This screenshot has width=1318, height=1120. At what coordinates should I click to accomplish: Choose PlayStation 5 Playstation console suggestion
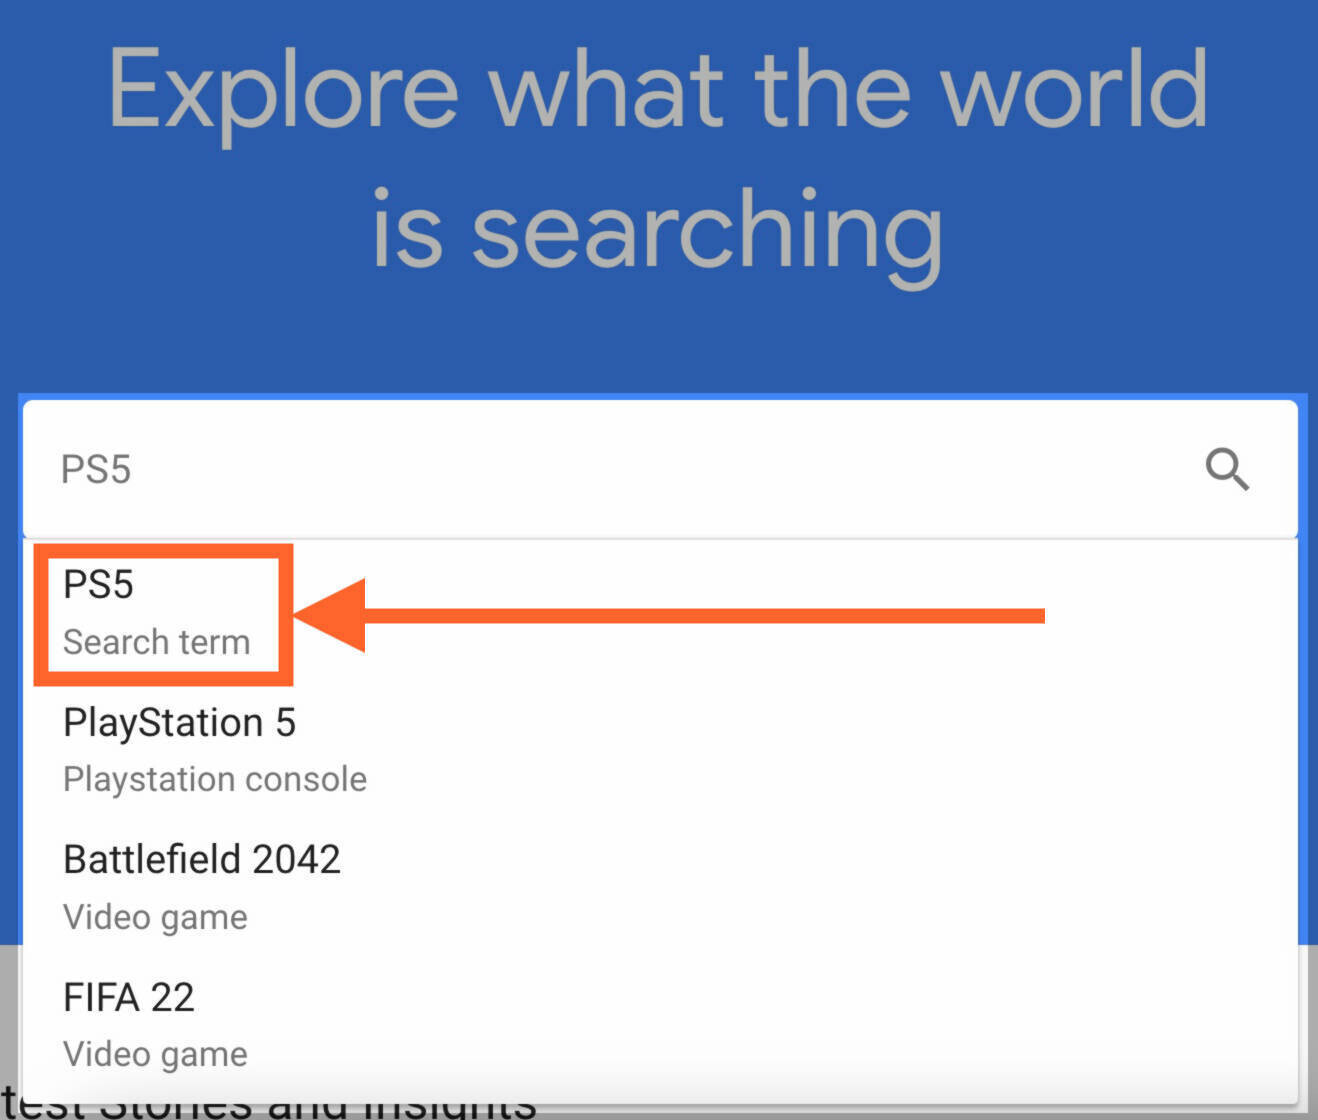pyautogui.click(x=660, y=750)
